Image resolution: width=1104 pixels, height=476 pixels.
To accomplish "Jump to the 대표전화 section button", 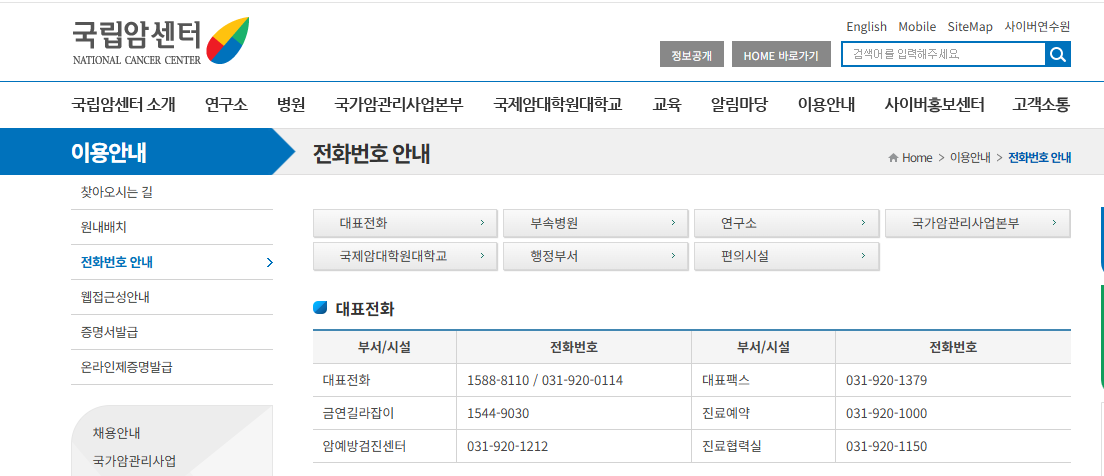I will tap(406, 223).
